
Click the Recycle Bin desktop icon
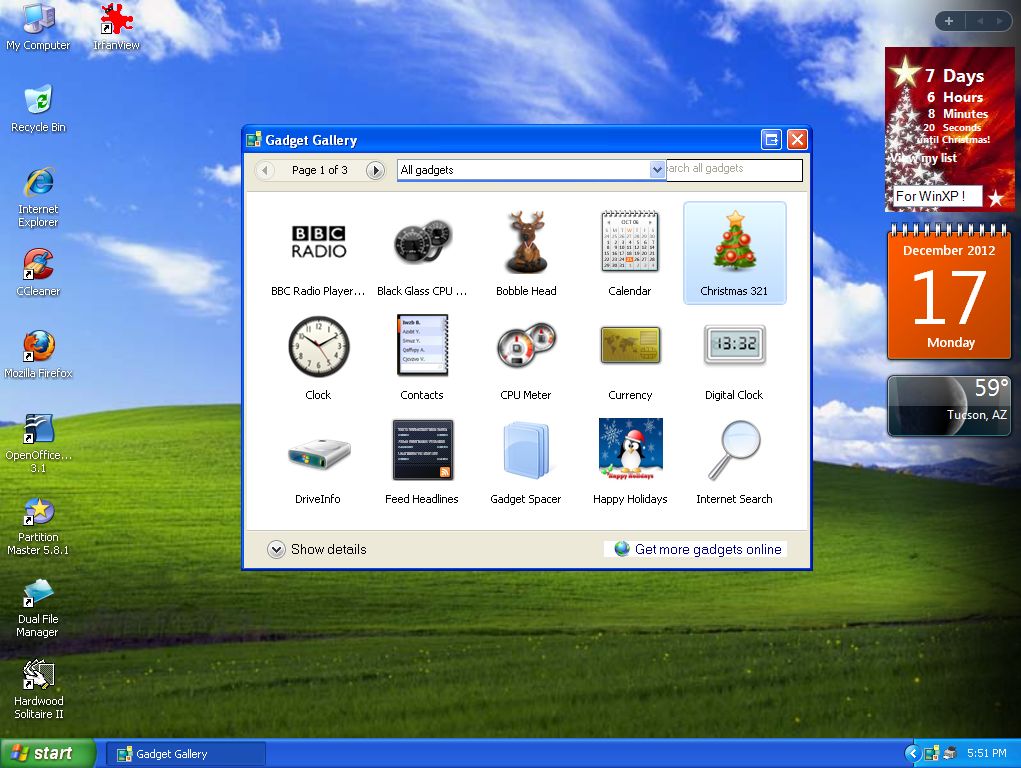click(x=38, y=109)
